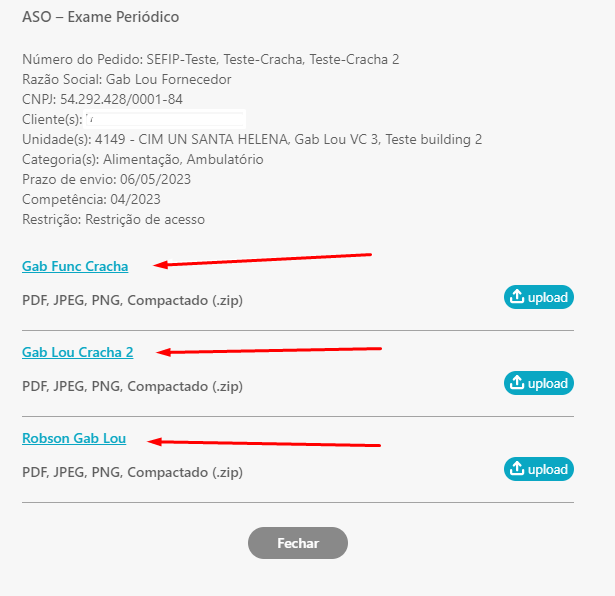Click the Categoria(s) Alimentação, Ambulatório line

click(143, 159)
